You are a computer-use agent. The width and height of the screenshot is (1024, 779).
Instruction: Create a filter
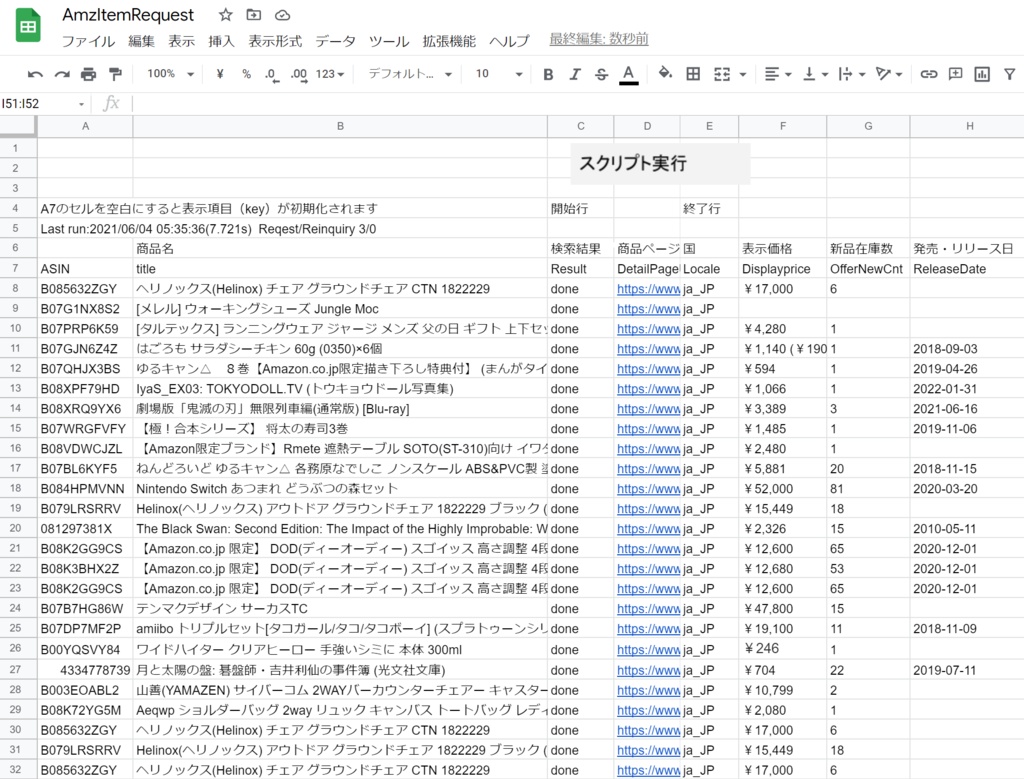click(x=1010, y=74)
